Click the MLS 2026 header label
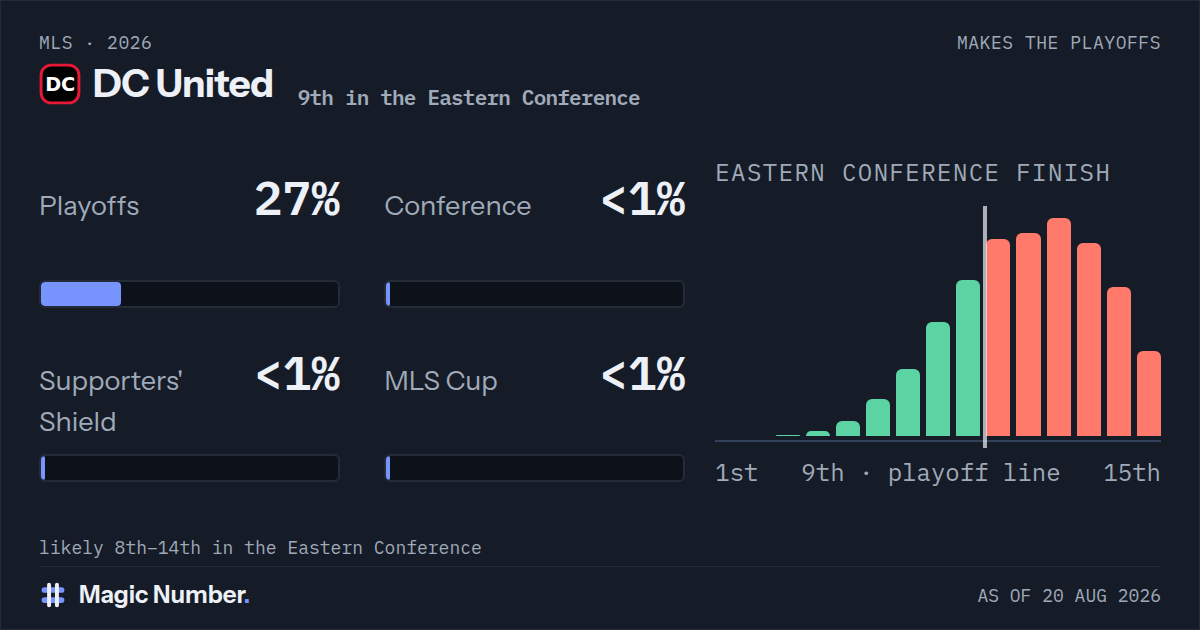 click(x=96, y=43)
